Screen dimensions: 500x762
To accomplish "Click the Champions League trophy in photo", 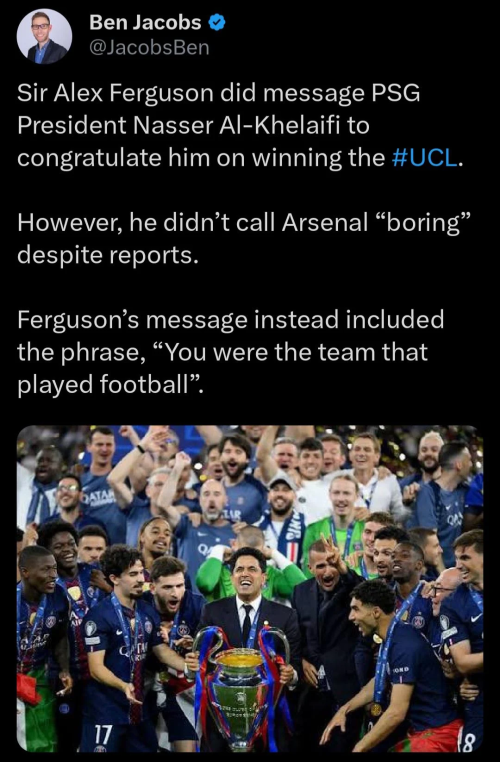I will tap(241, 690).
